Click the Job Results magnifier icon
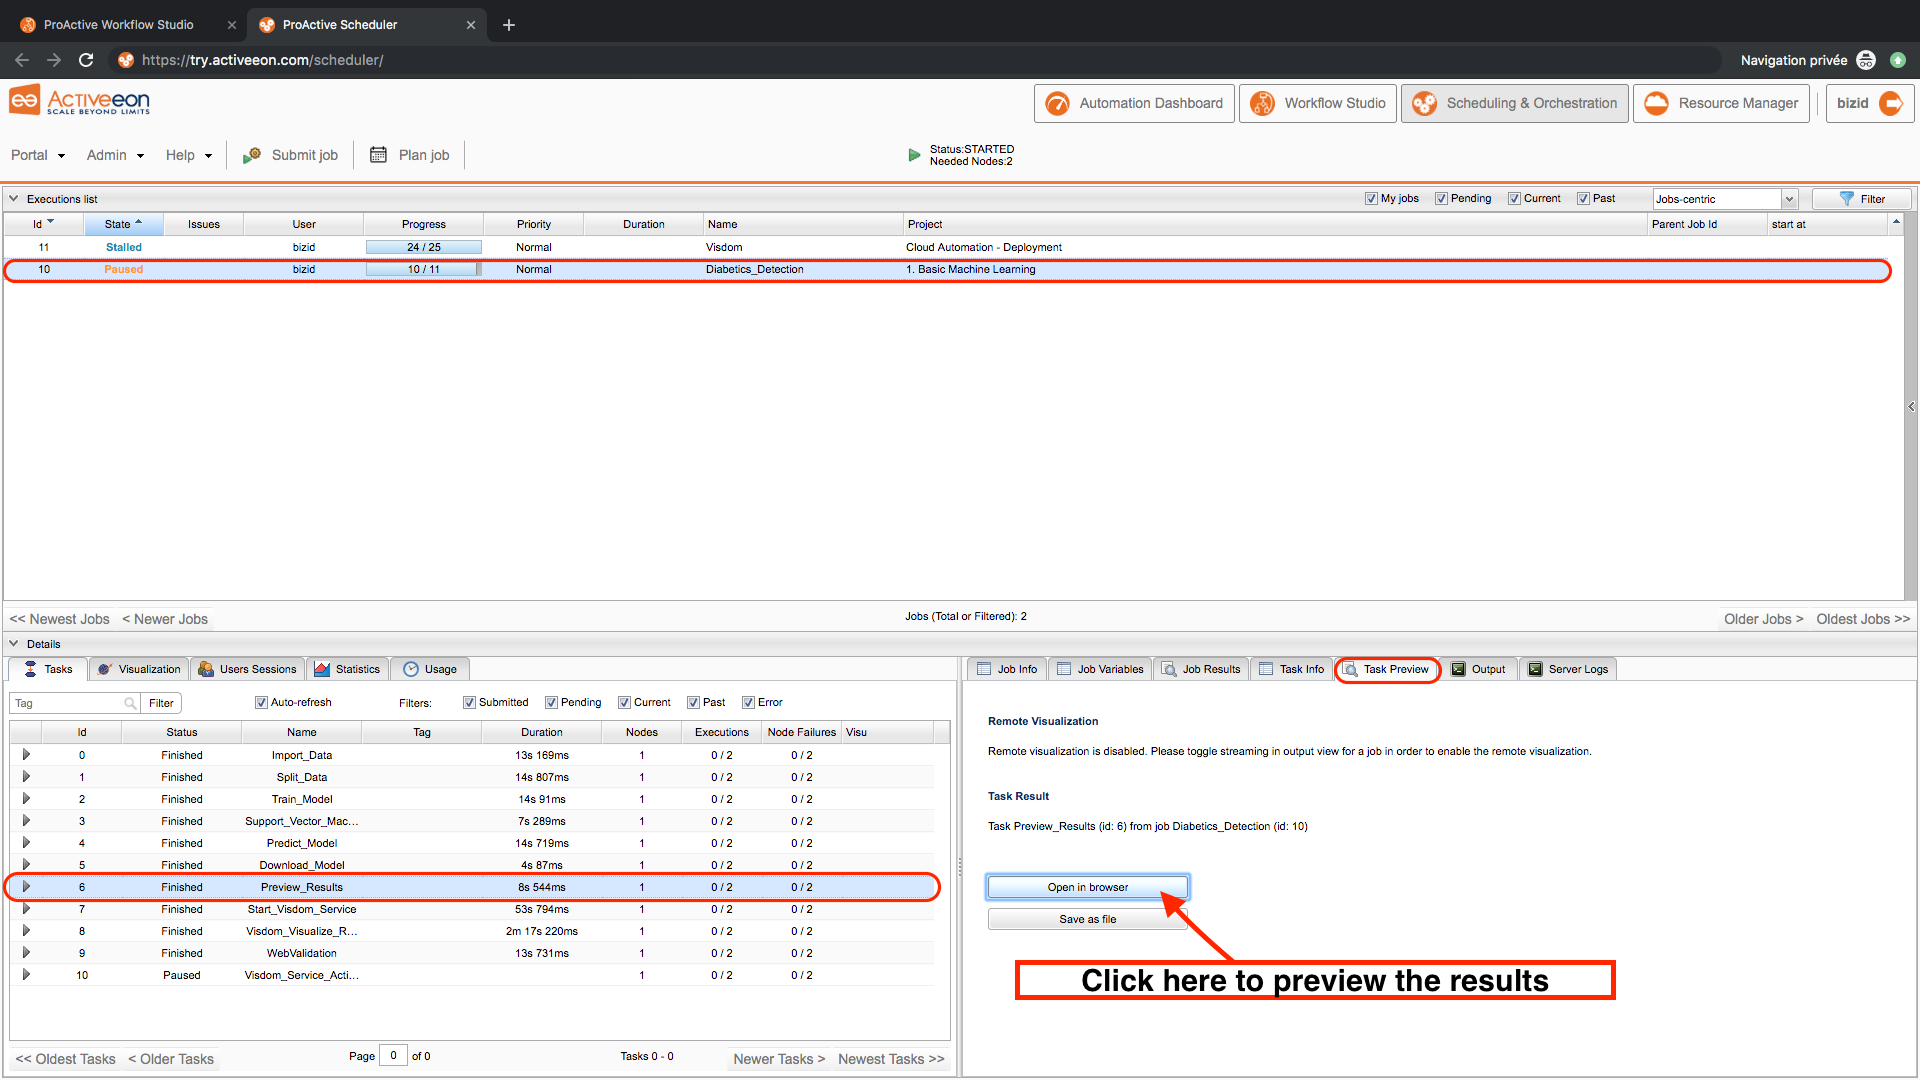1920x1080 pixels. click(1169, 669)
